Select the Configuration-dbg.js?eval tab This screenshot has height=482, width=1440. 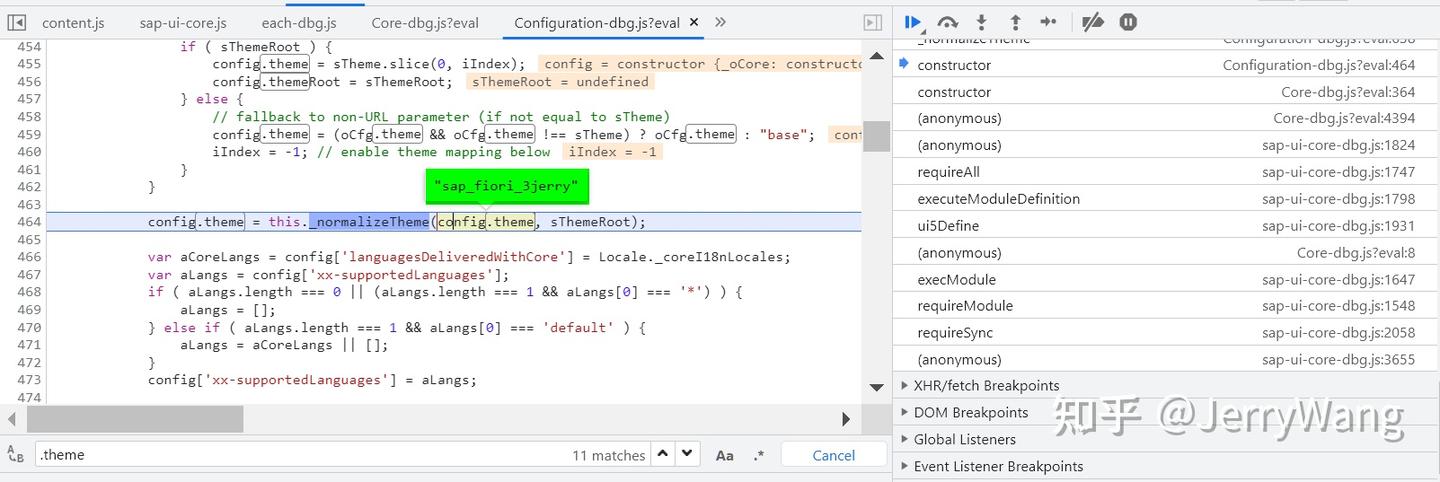click(597, 23)
